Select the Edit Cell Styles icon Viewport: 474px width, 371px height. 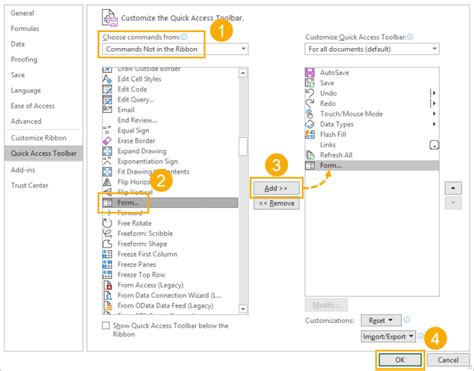point(107,79)
